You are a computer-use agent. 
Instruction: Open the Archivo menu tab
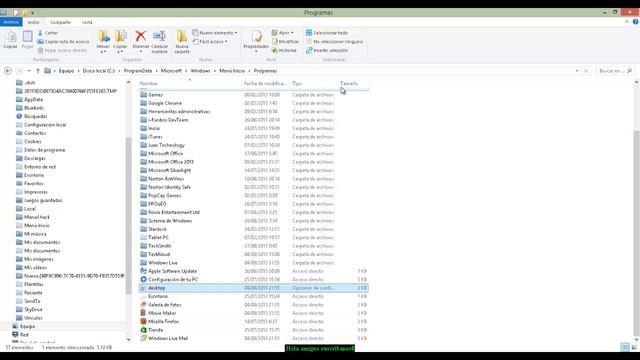pyautogui.click(x=11, y=22)
